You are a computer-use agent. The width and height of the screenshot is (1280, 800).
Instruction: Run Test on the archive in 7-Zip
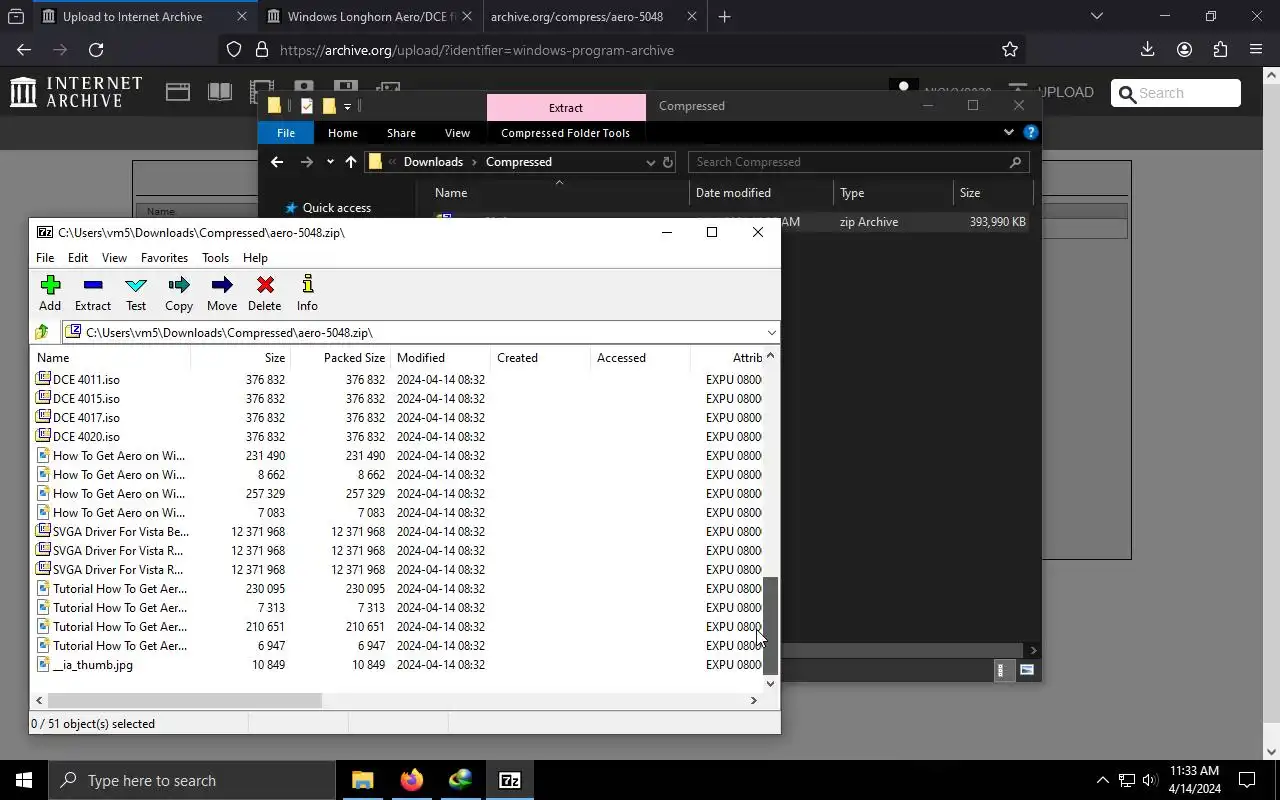click(136, 293)
